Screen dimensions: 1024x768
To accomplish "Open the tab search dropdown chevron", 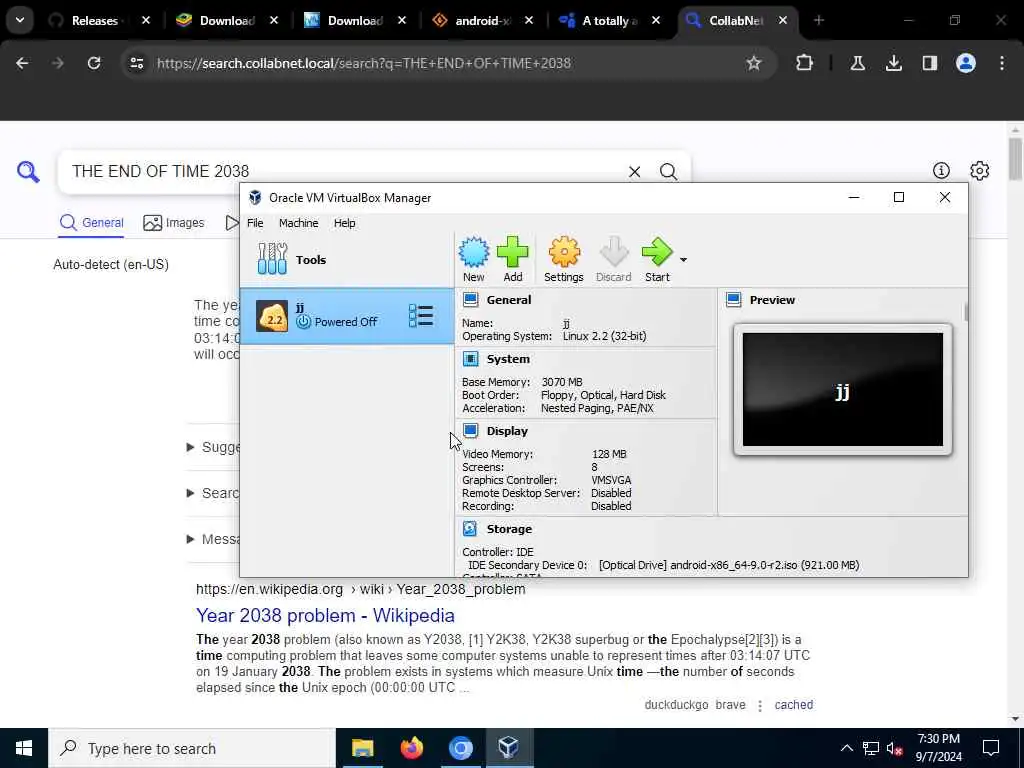I will [20, 20].
